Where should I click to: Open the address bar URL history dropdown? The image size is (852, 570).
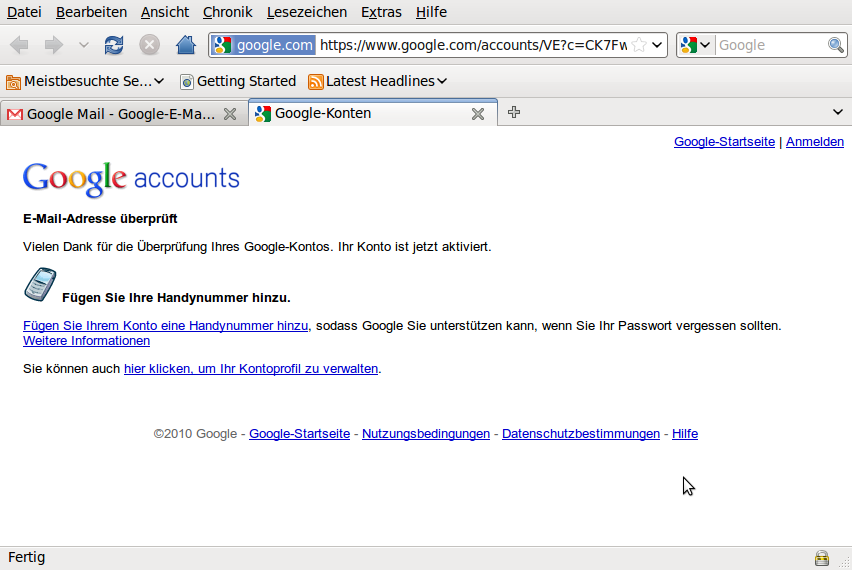(x=657, y=45)
